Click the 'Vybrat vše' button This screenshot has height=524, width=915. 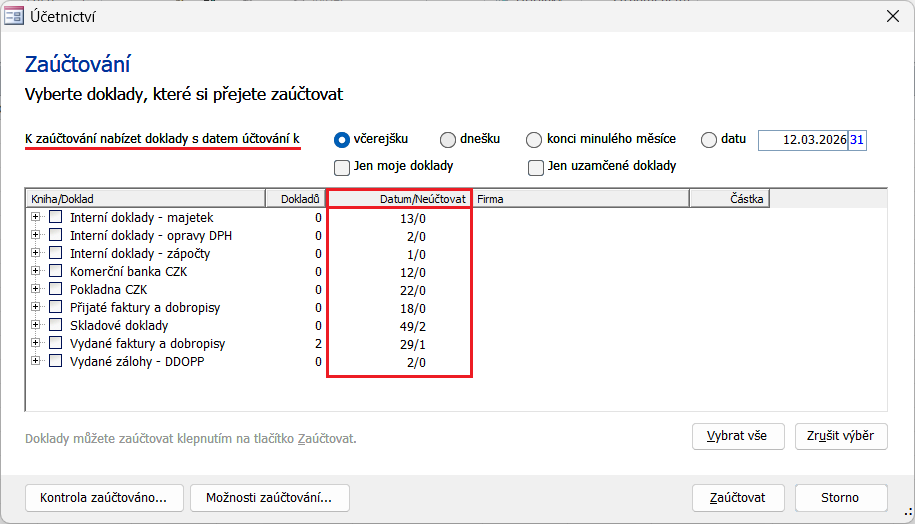(x=738, y=436)
